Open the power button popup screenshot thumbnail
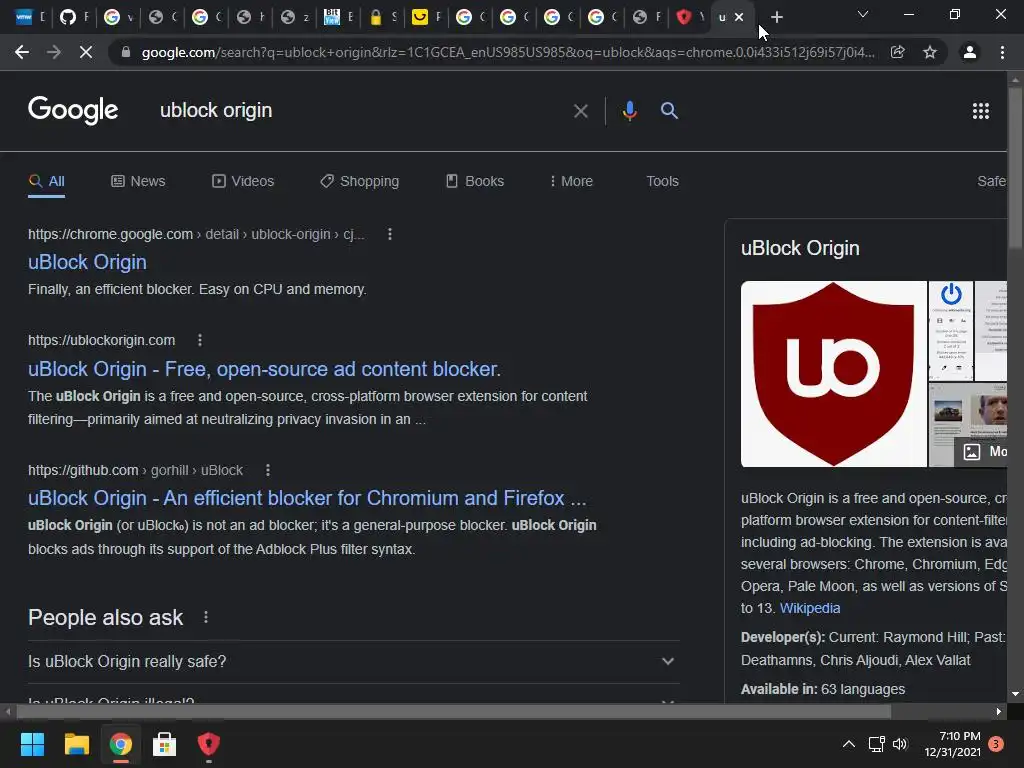The width and height of the screenshot is (1024, 768). click(951, 331)
